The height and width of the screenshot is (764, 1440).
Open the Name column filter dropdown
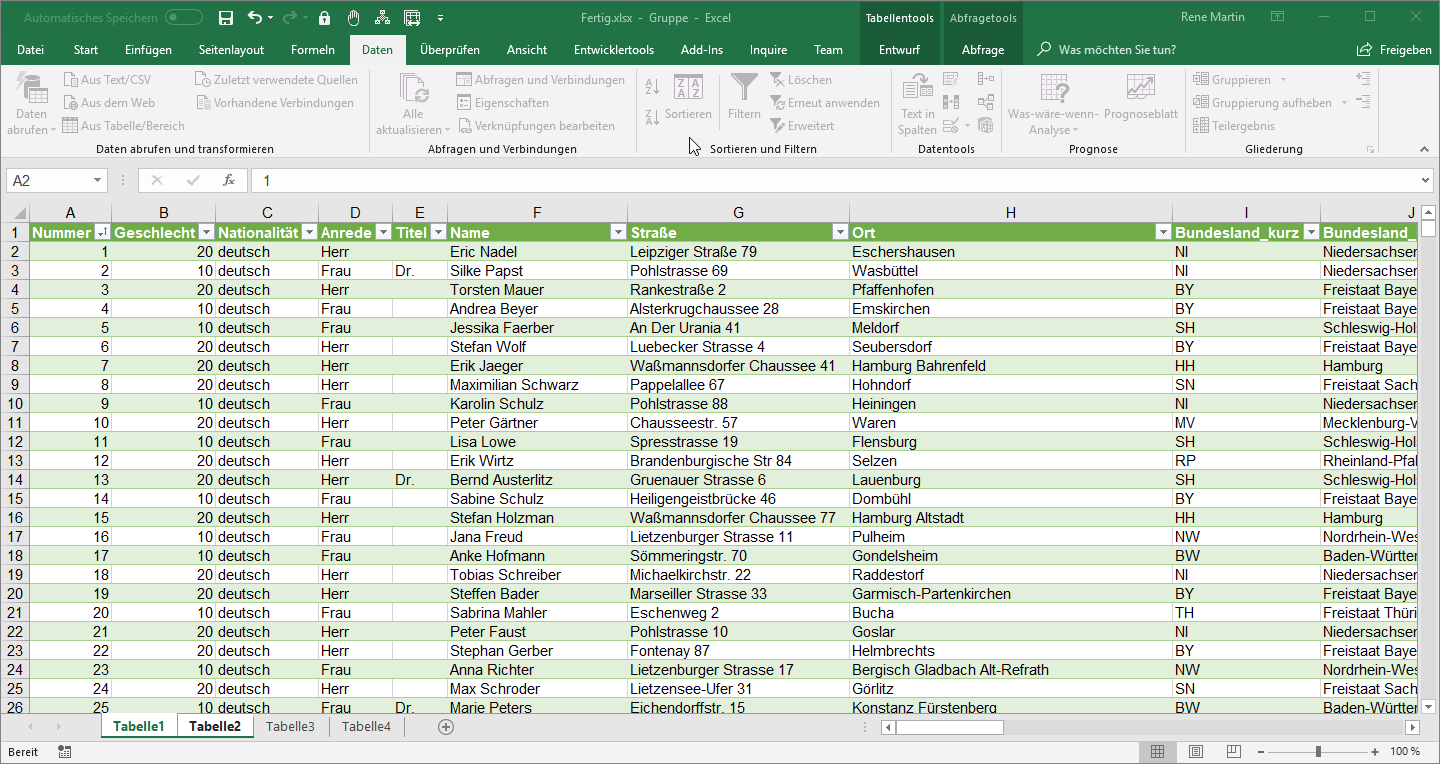[x=617, y=232]
